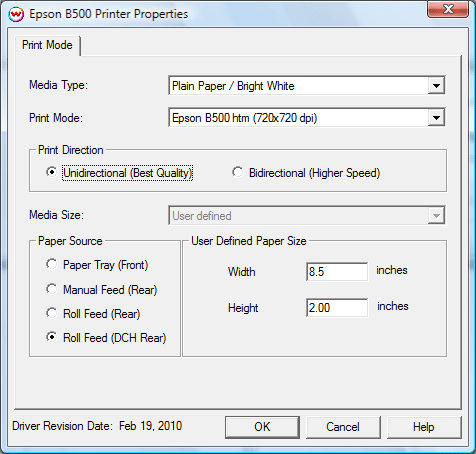
Task: Close the Epson B500 Printer Properties dialog
Action: [x=448, y=9]
